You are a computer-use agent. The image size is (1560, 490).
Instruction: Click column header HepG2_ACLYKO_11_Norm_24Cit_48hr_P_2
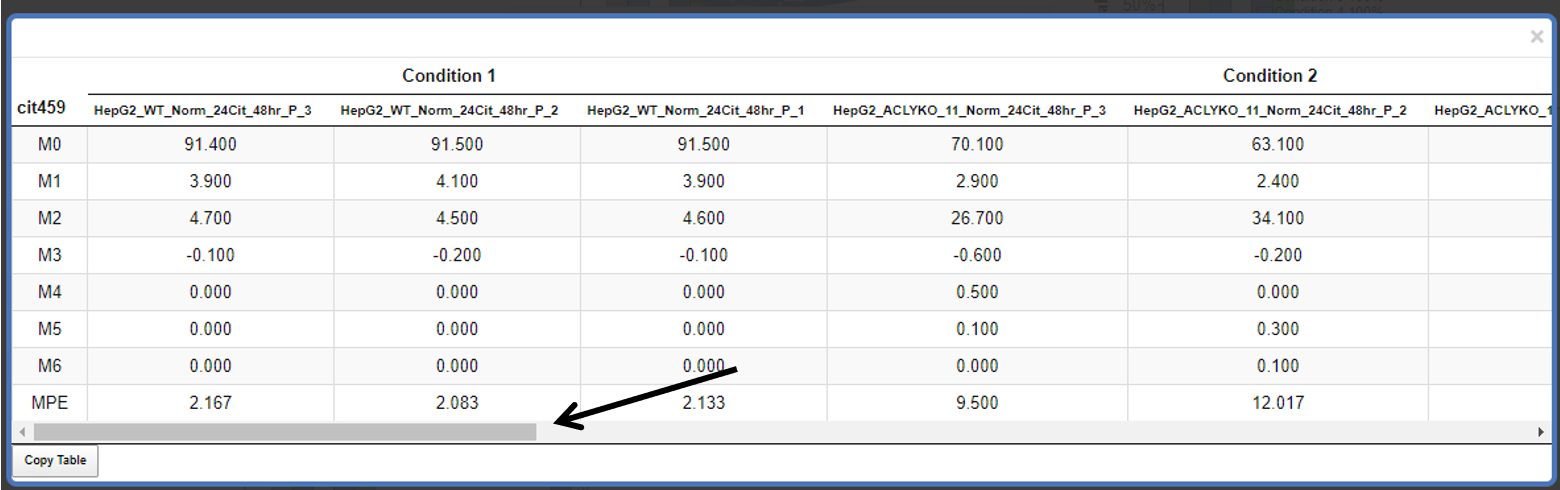pyautogui.click(x=1270, y=111)
